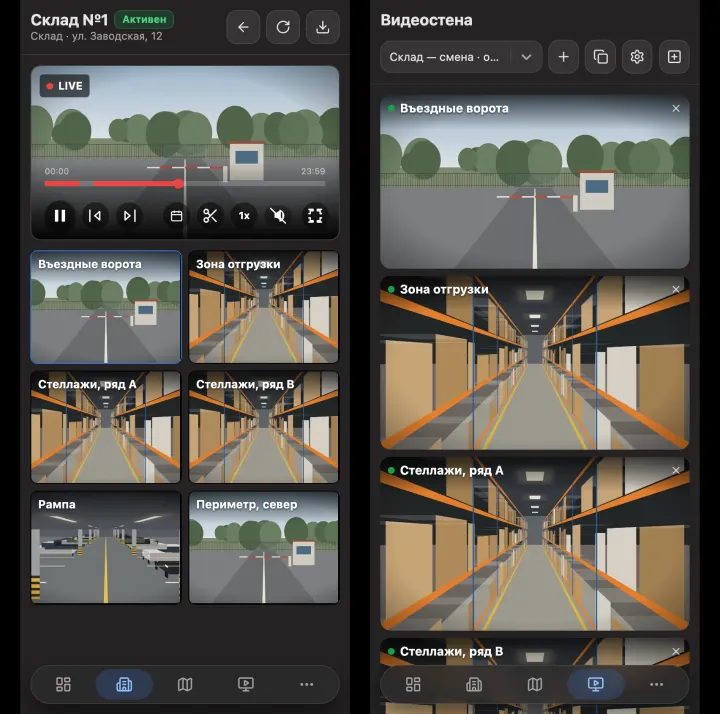
Task: Click the address ул. Заводская, 12
Action: tap(117, 36)
